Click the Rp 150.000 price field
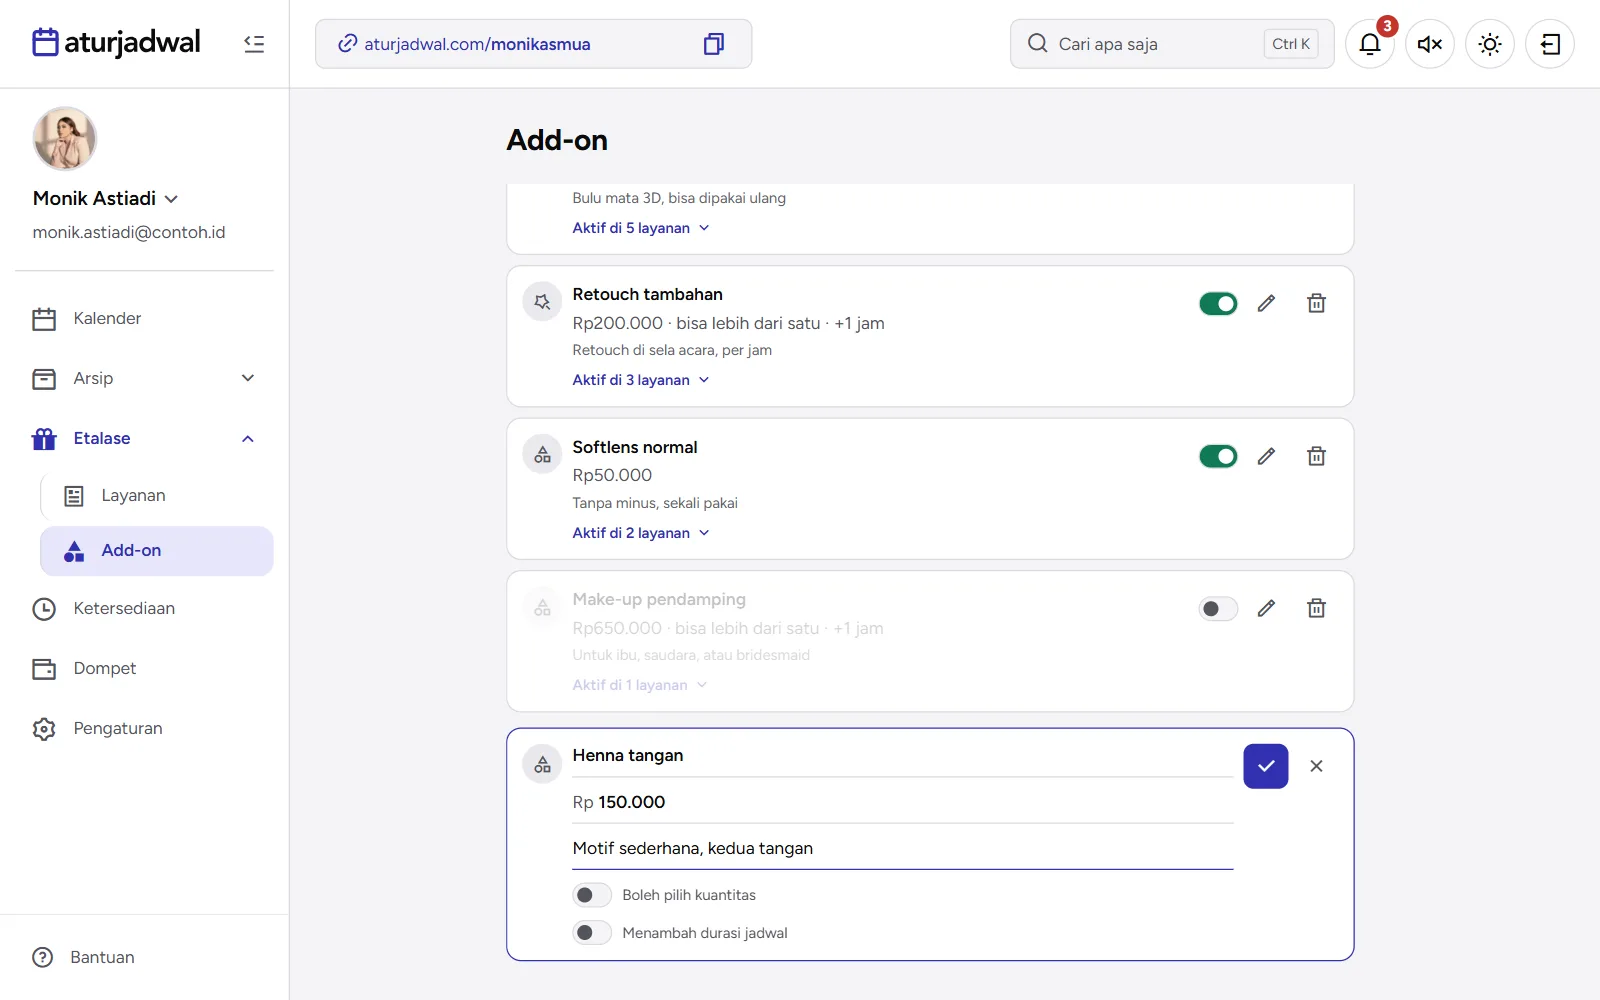The image size is (1600, 1000). pyautogui.click(x=902, y=802)
